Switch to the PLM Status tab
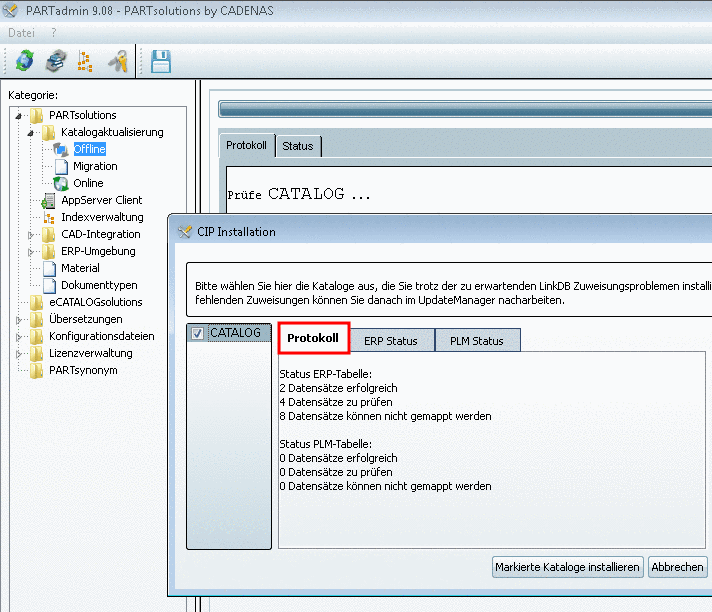The height and width of the screenshot is (612, 712). 477,341
